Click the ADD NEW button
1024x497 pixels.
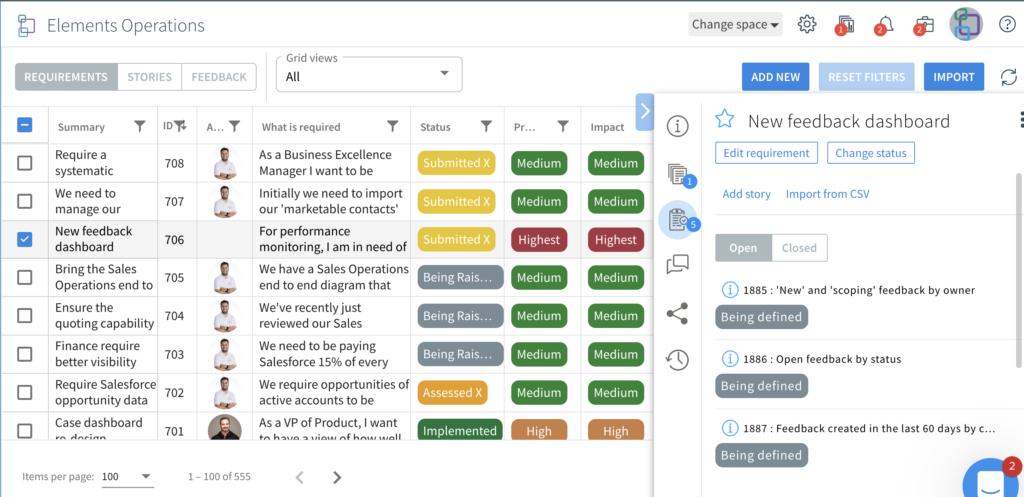tap(775, 77)
